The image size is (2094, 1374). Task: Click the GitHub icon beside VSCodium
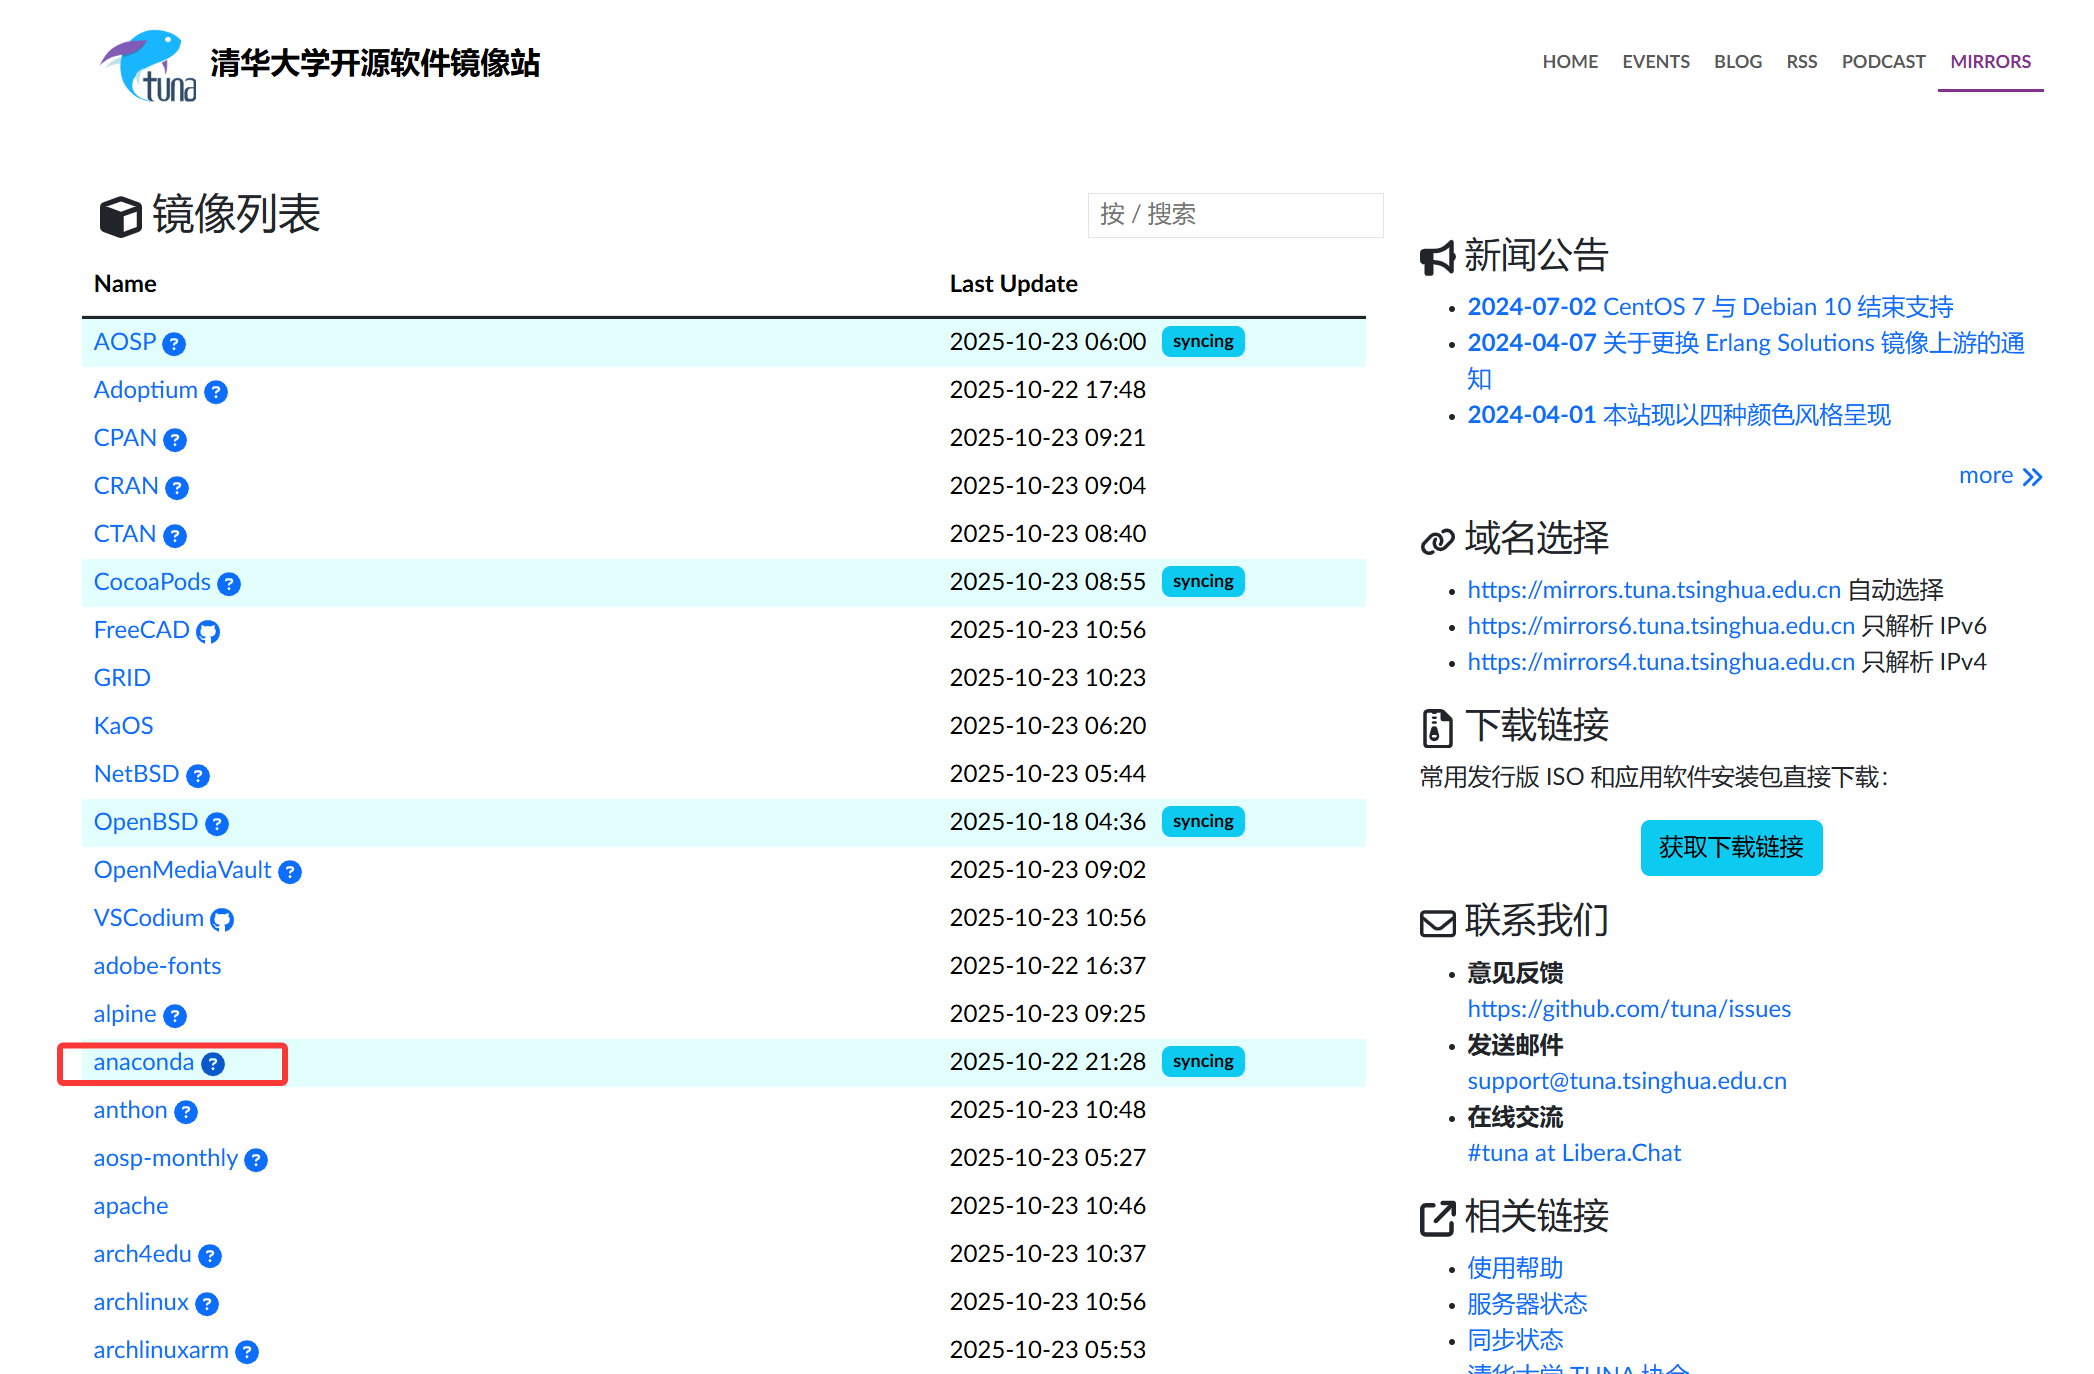coord(222,920)
